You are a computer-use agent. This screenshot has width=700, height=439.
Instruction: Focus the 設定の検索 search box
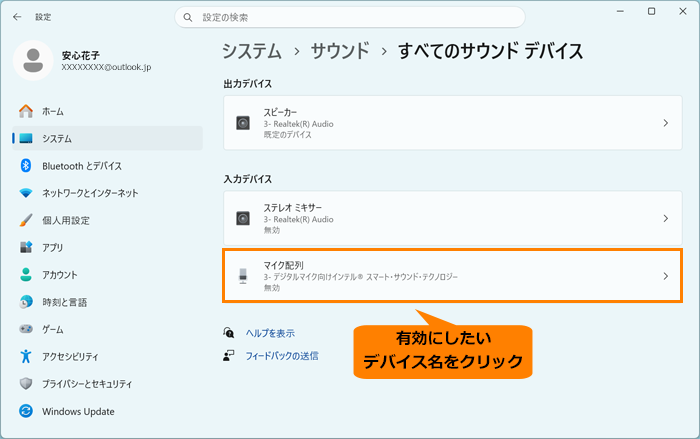[350, 17]
